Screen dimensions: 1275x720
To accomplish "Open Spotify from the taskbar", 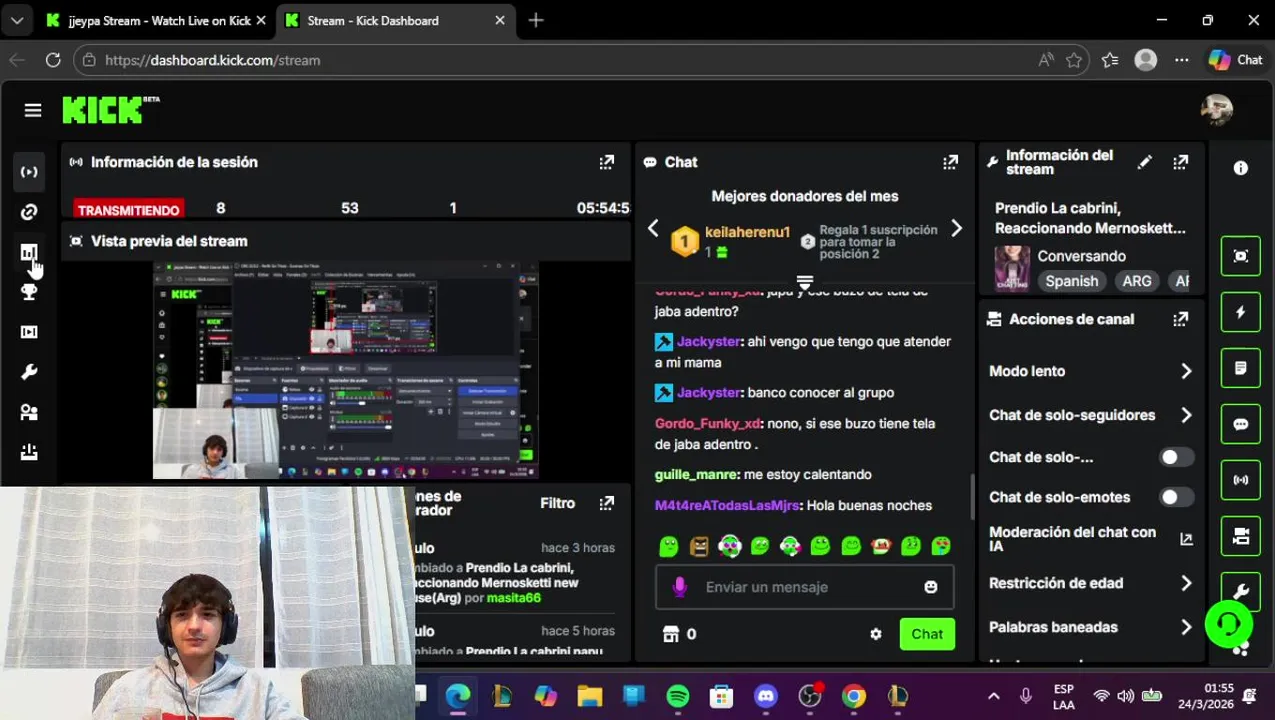I will 678,696.
